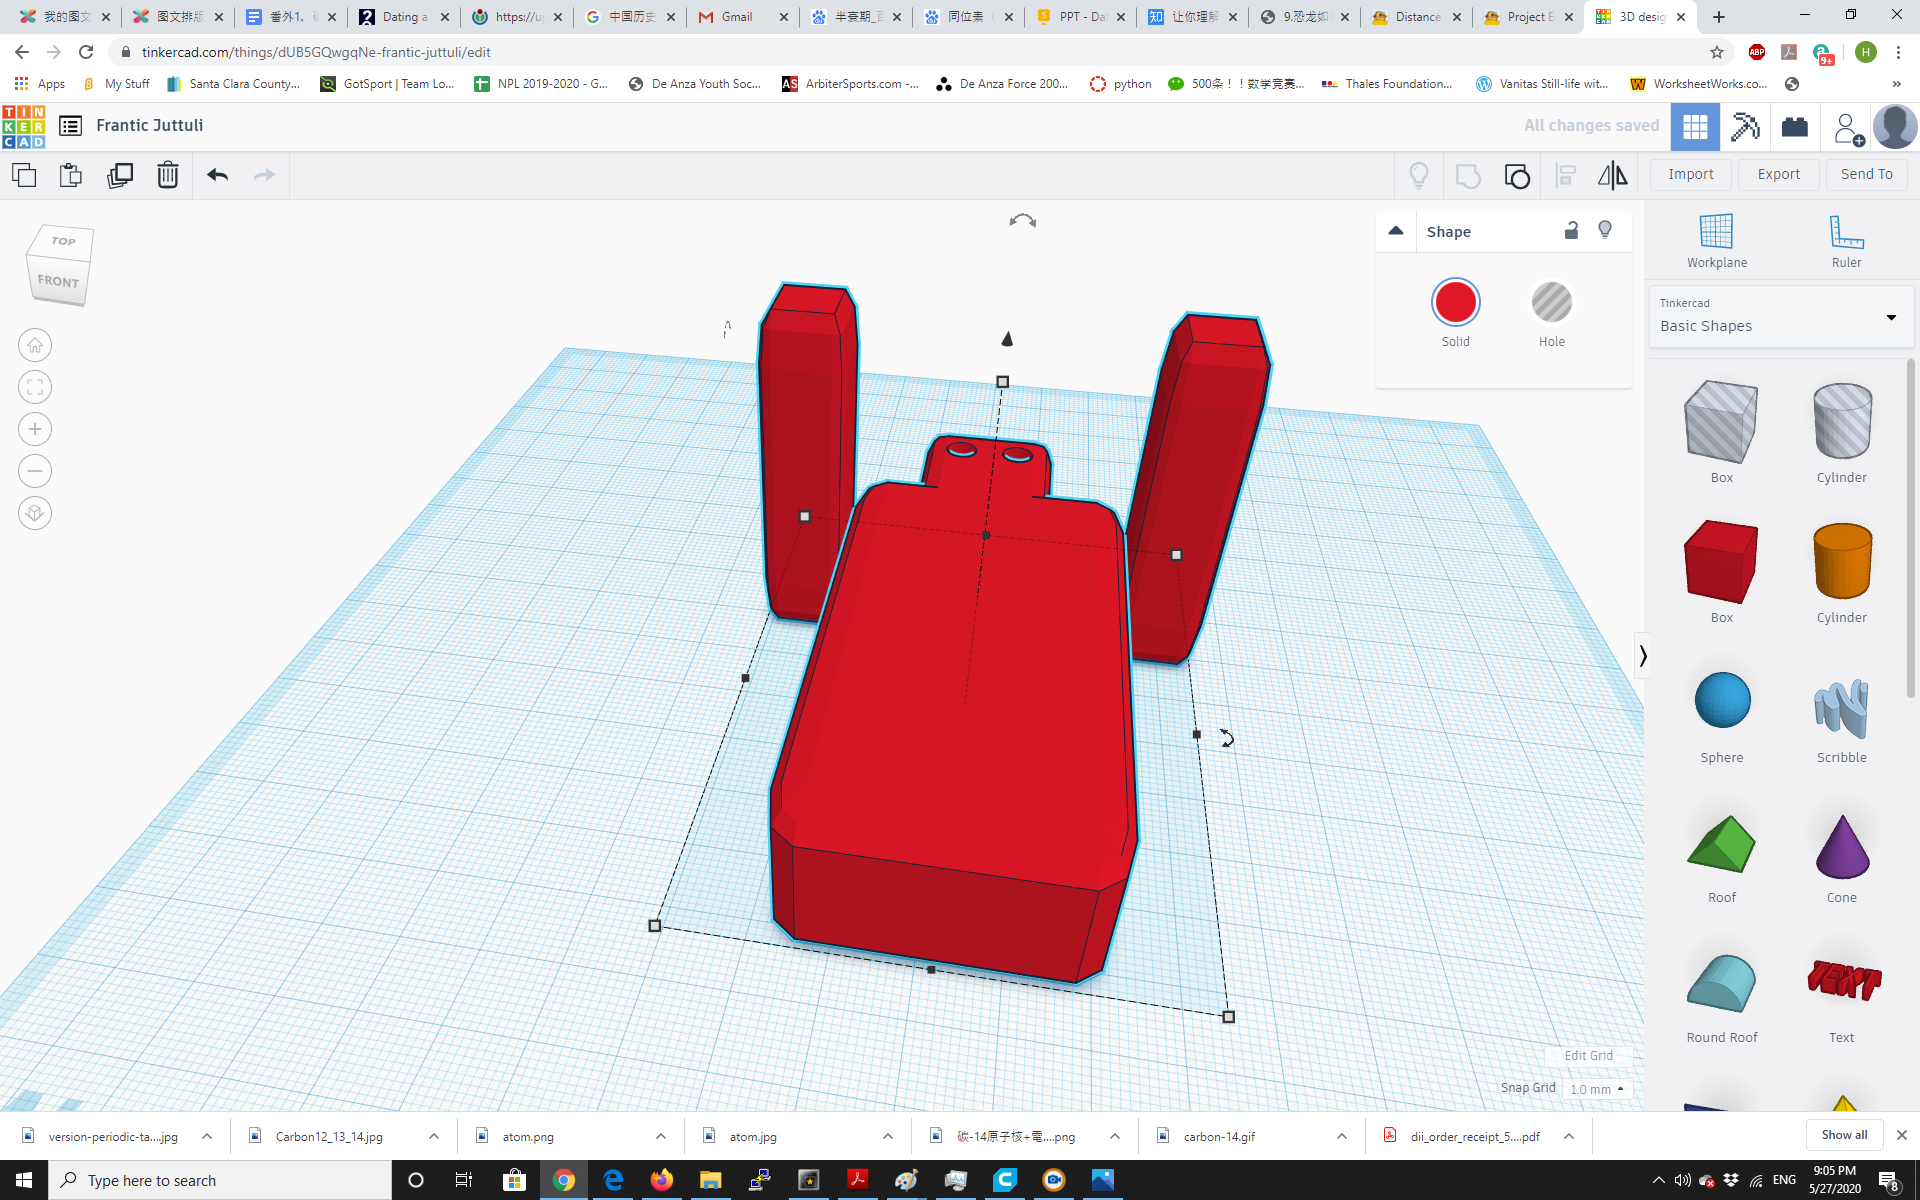Image resolution: width=1920 pixels, height=1200 pixels.
Task: Click the Send To button
Action: coord(1867,174)
